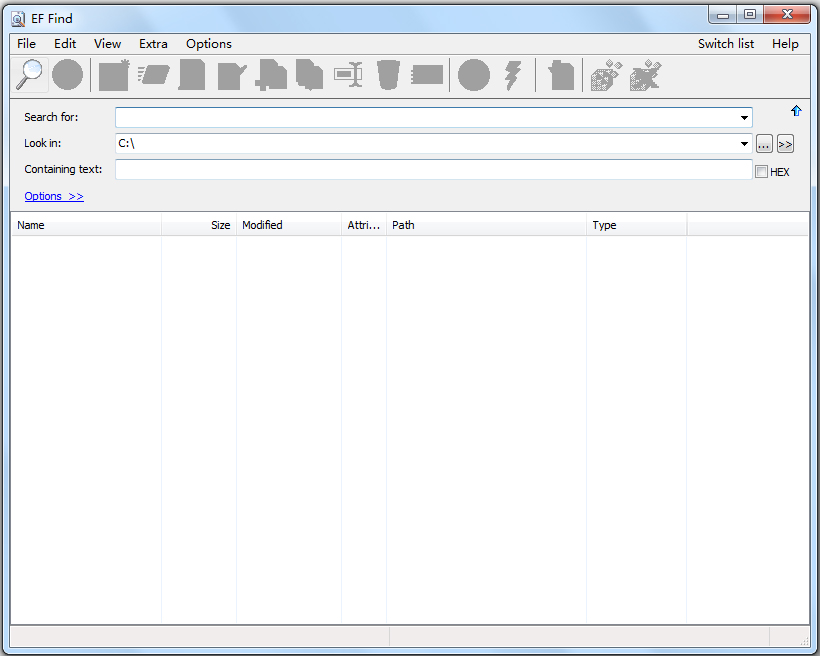
Task: Click the lightning bolt toolbar icon
Action: [x=513, y=76]
